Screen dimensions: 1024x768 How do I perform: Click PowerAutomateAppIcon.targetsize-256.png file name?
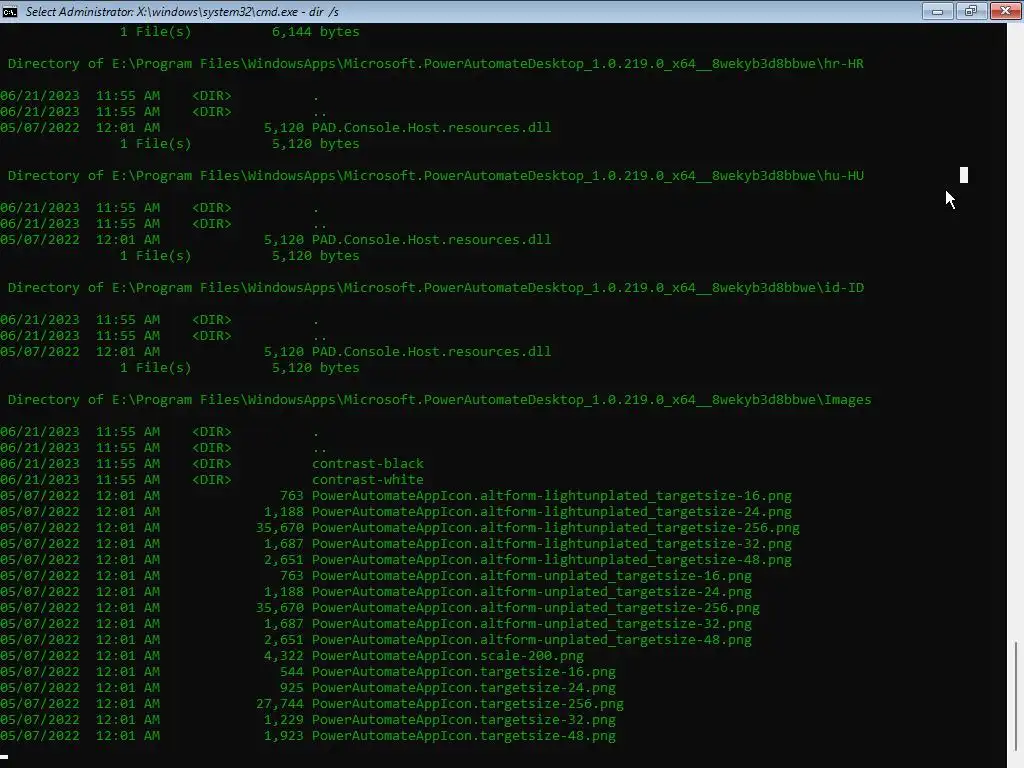(468, 703)
